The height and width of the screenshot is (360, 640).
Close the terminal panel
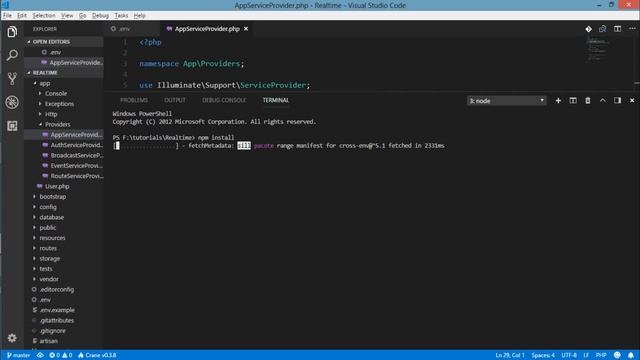[632, 100]
